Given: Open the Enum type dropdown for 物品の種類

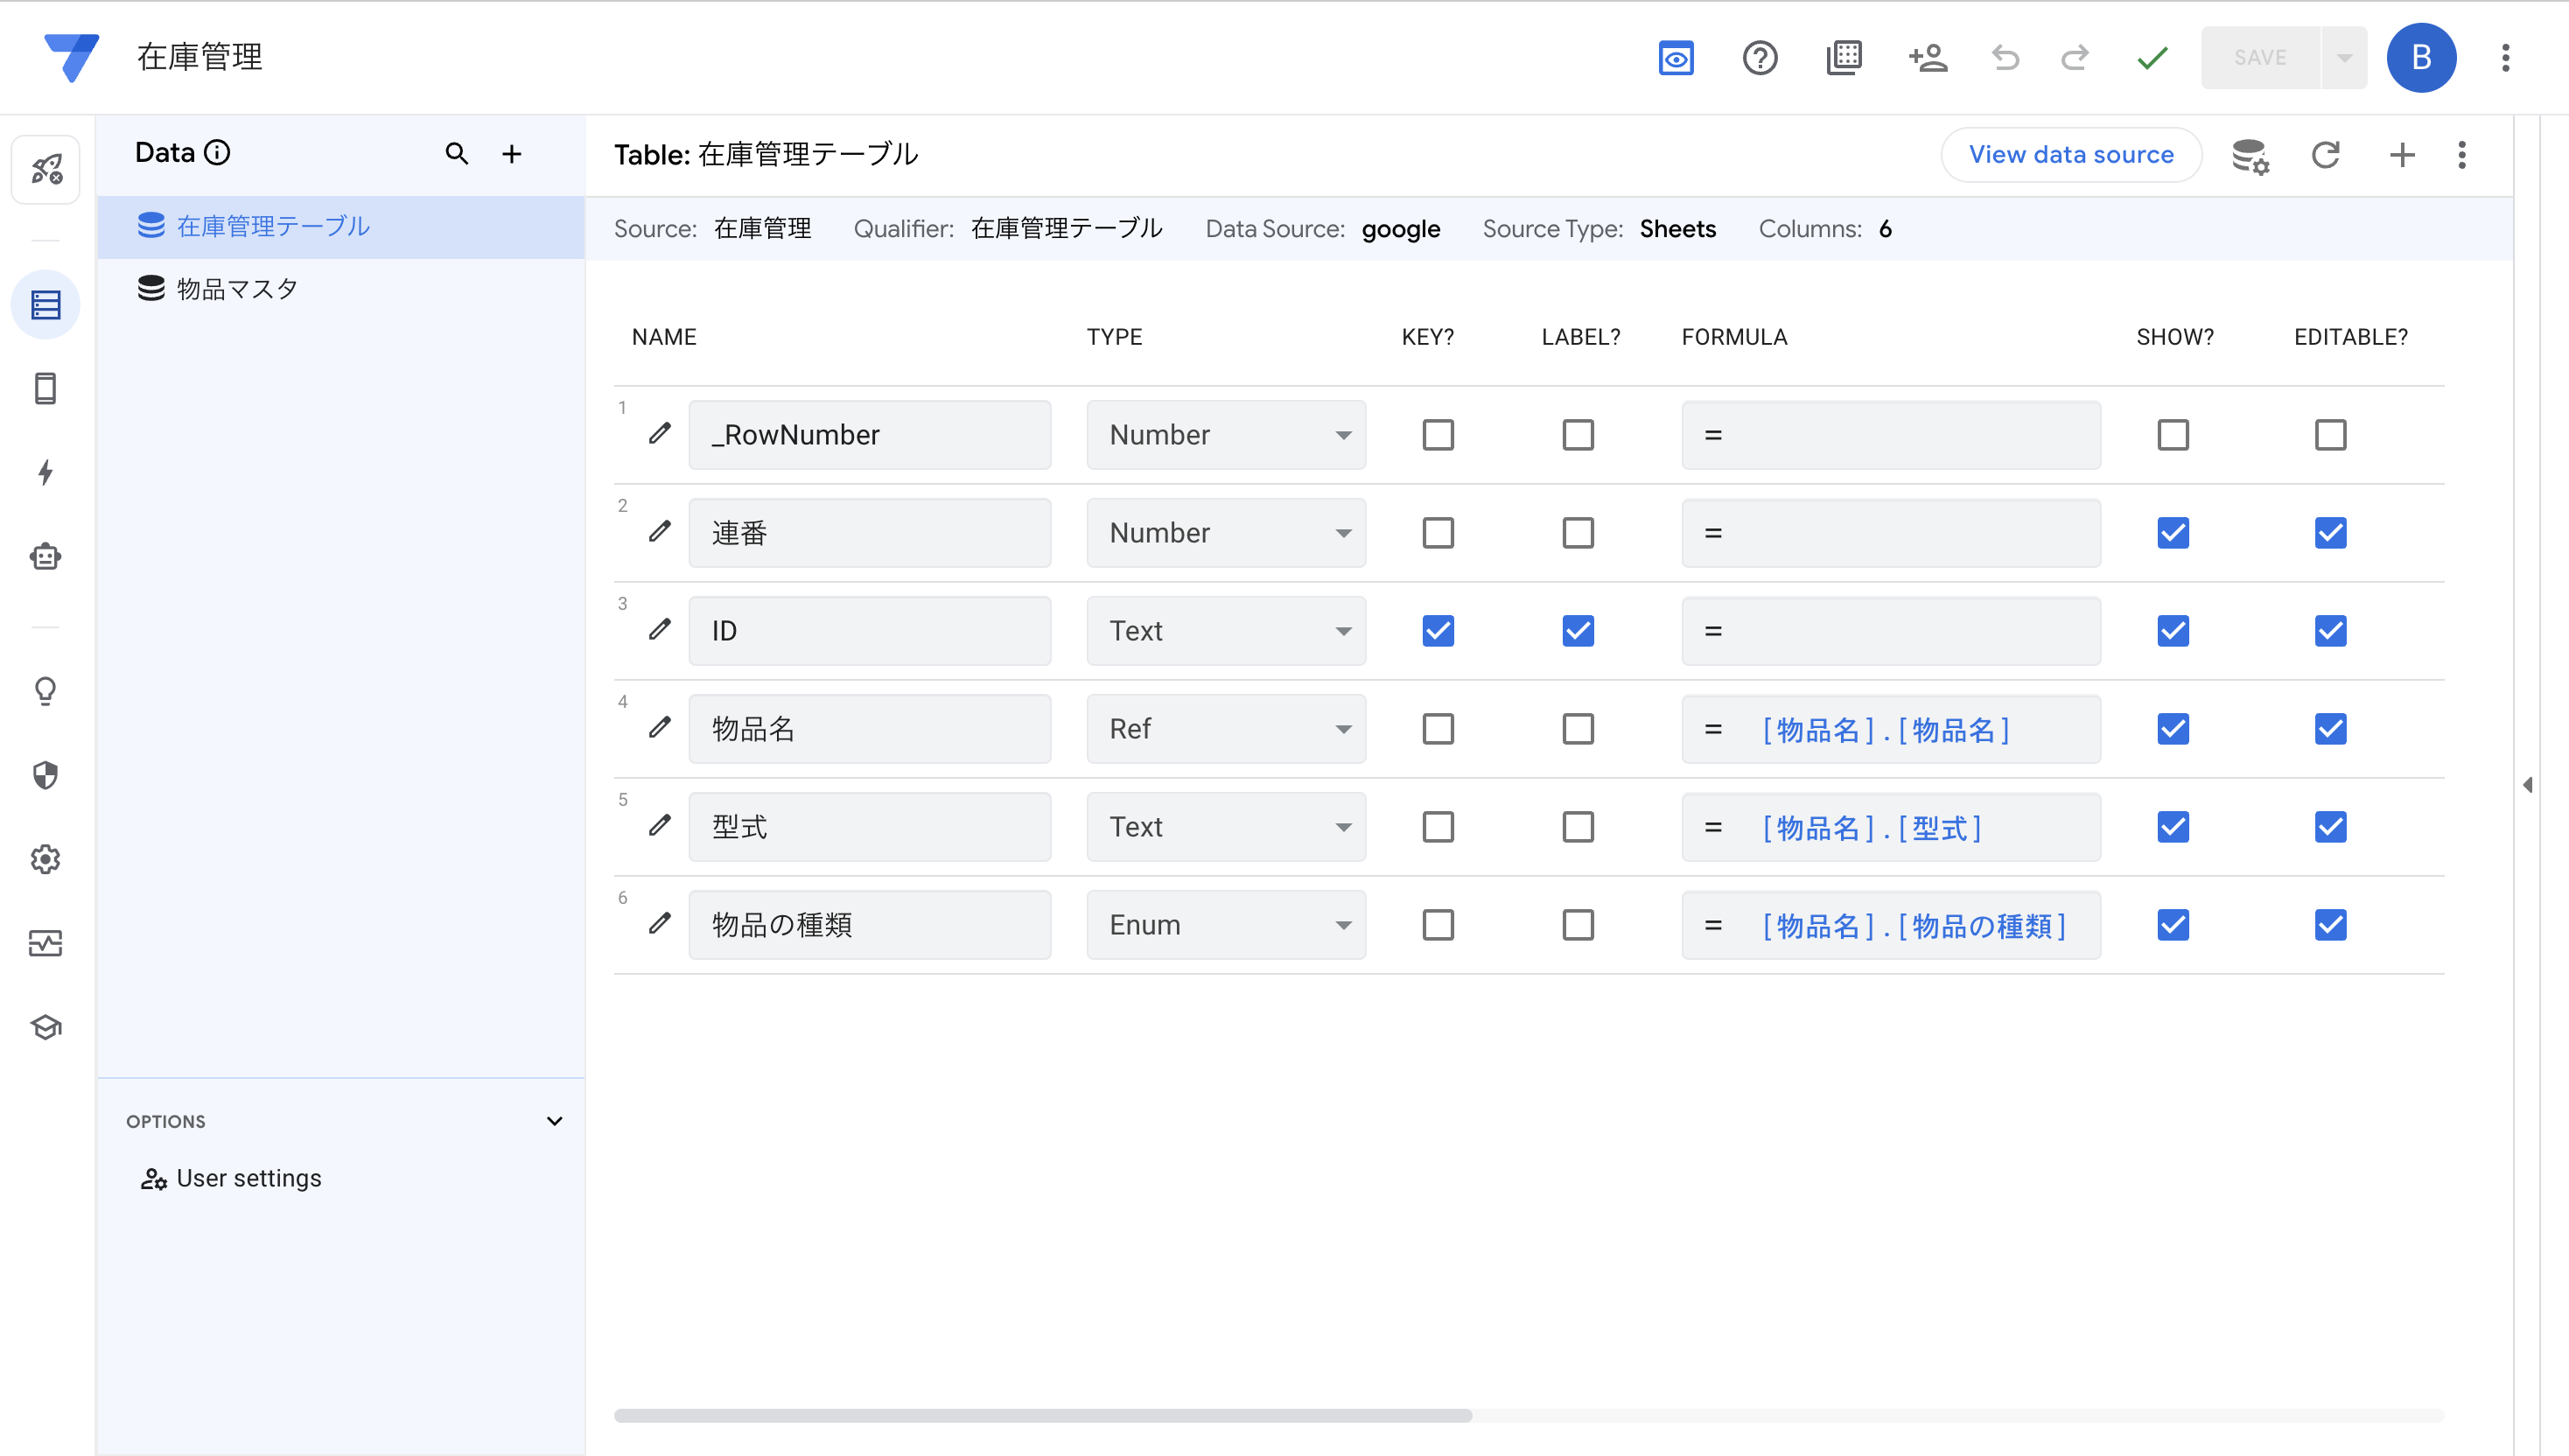Looking at the screenshot, I should click(x=1225, y=925).
